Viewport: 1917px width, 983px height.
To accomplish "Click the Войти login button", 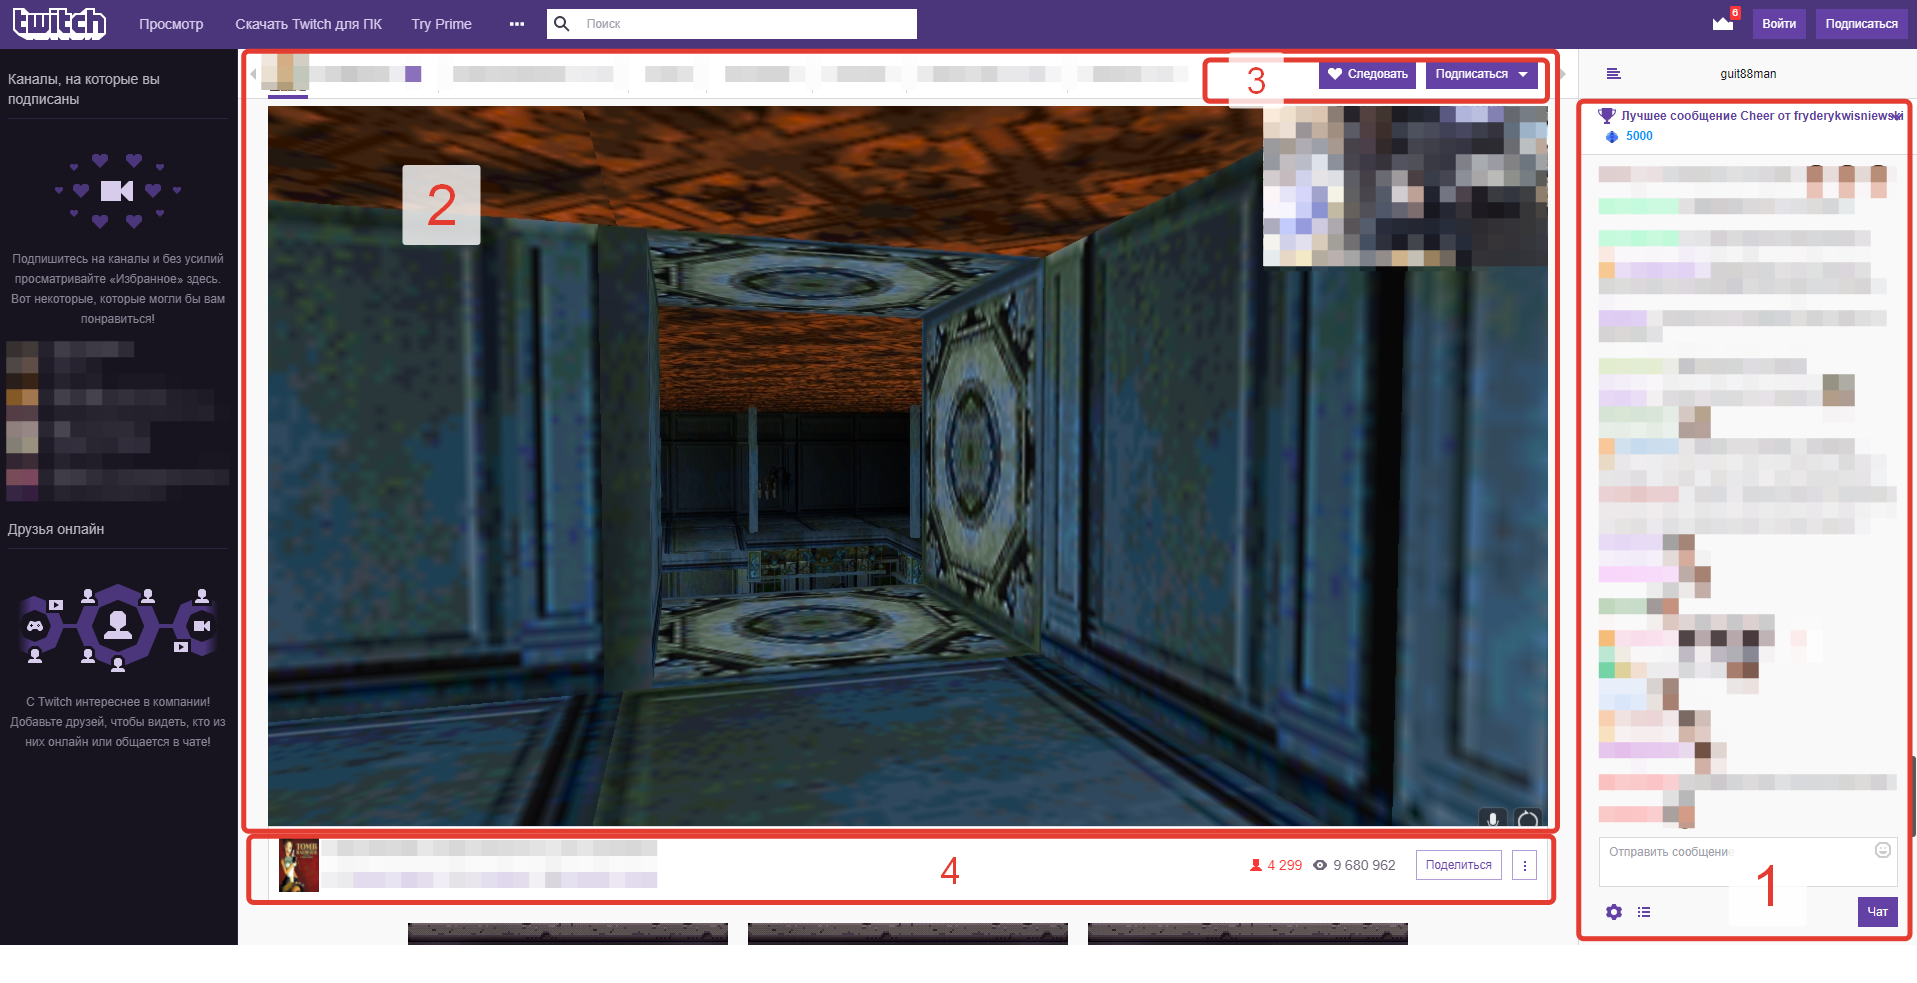I will [1778, 24].
